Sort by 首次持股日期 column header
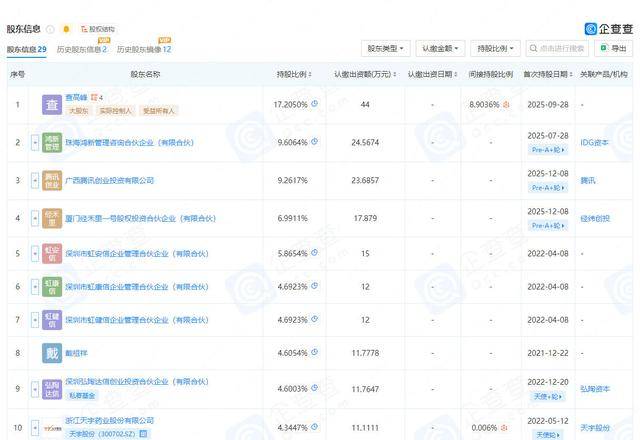This screenshot has height=440, width=640. click(548, 74)
